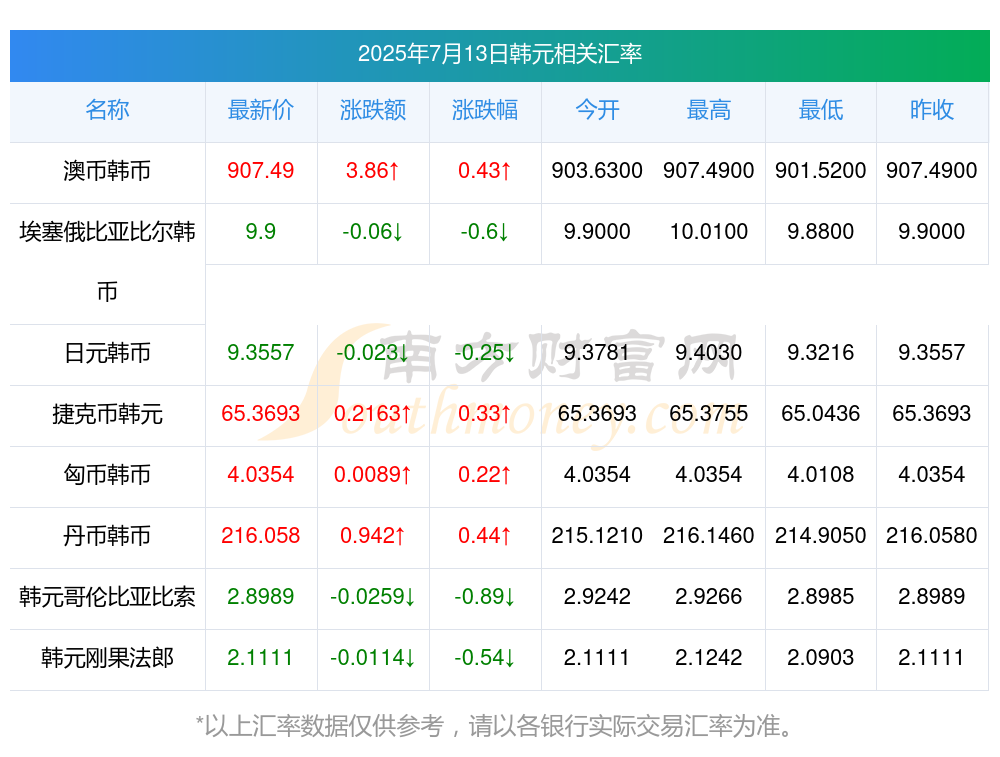Click the 澳币韩币 row name
Viewport: 1000px width, 757px height.
tap(107, 171)
